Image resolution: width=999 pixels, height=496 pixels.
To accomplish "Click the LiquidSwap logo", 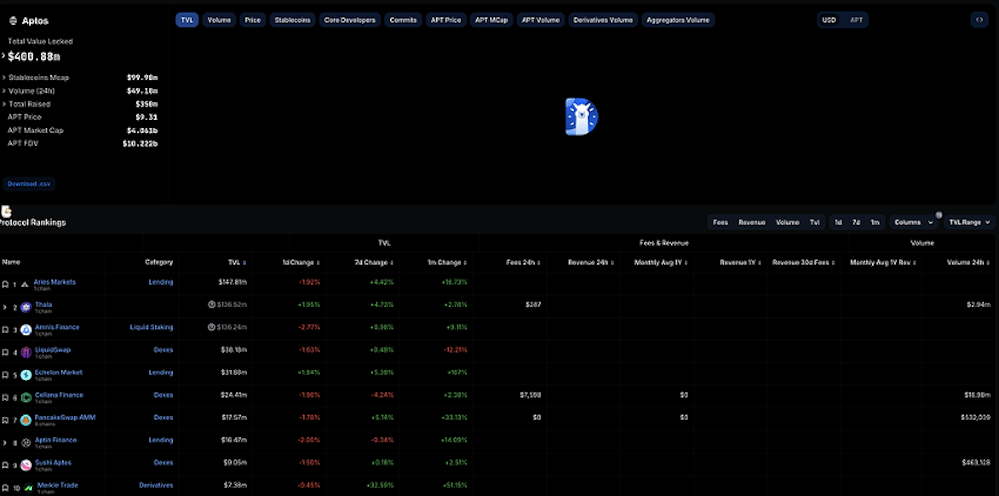I will (x=25, y=353).
